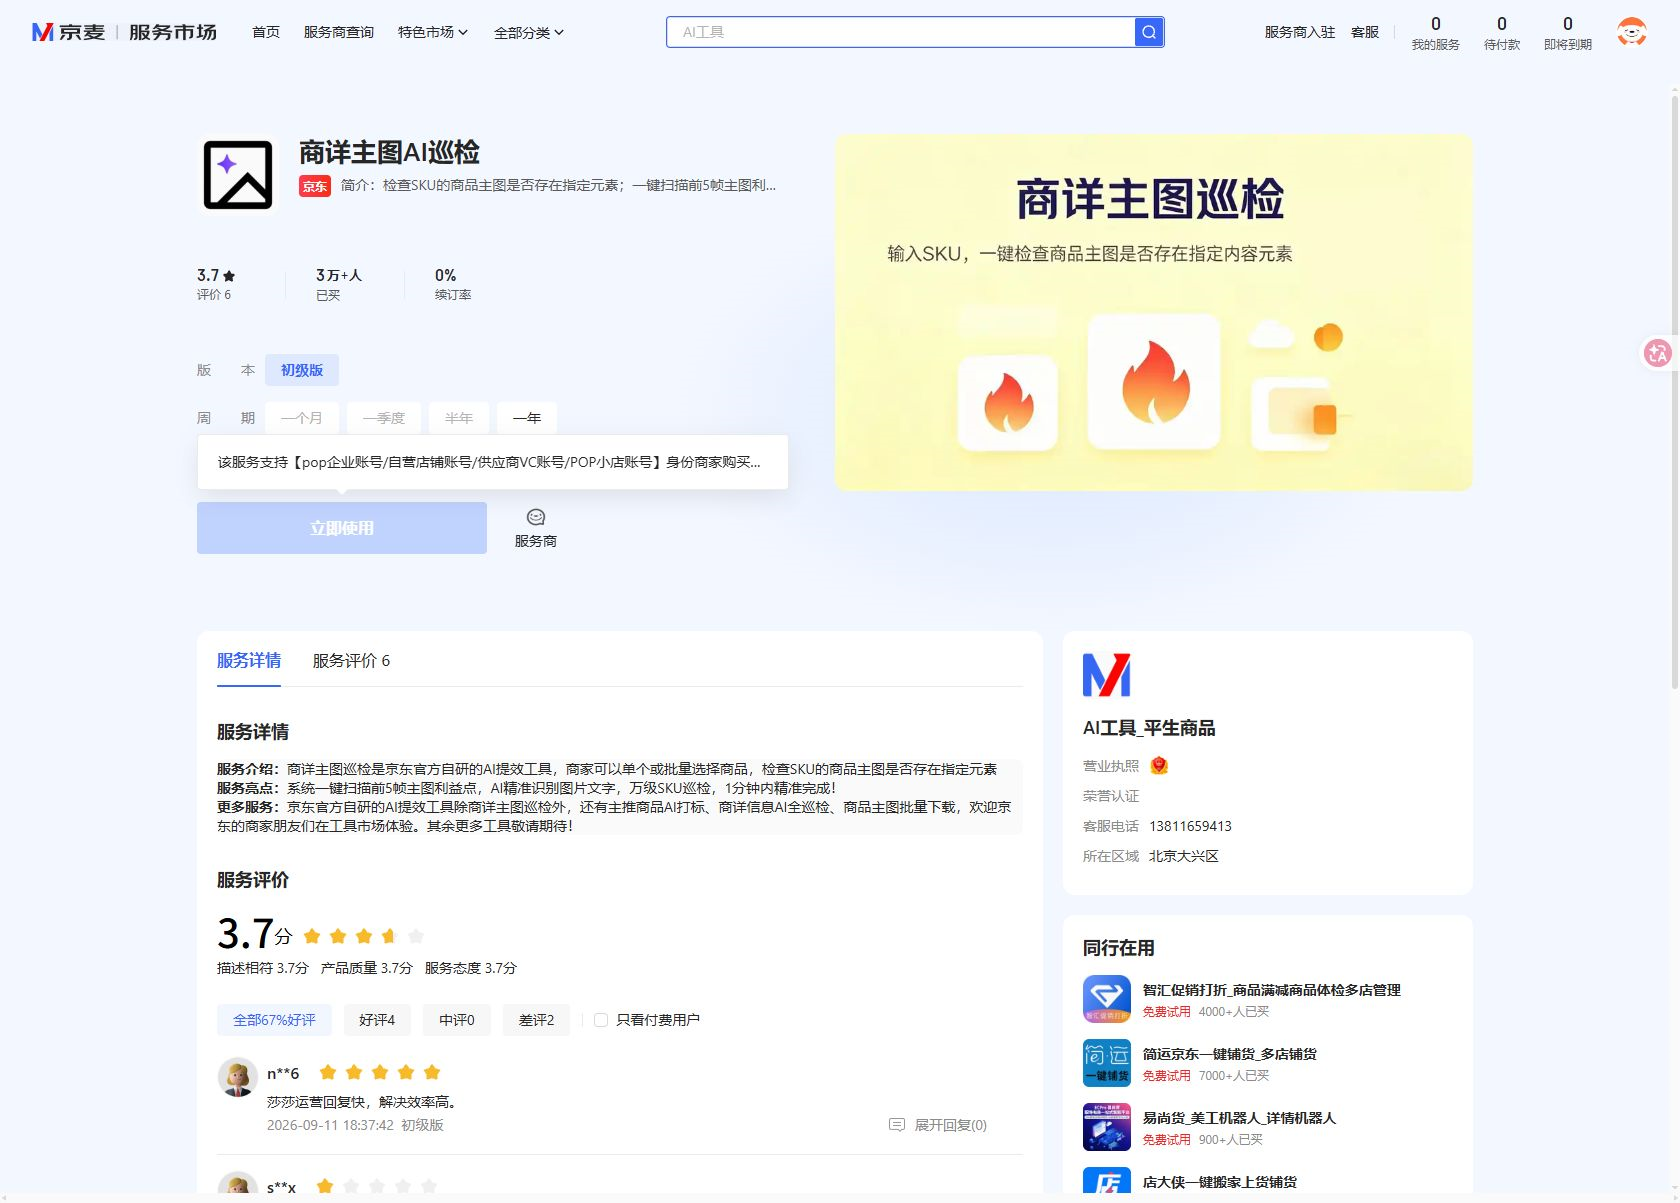This screenshot has height=1203, width=1680.
Task: Open 服务商入驻 link
Action: (x=1300, y=32)
